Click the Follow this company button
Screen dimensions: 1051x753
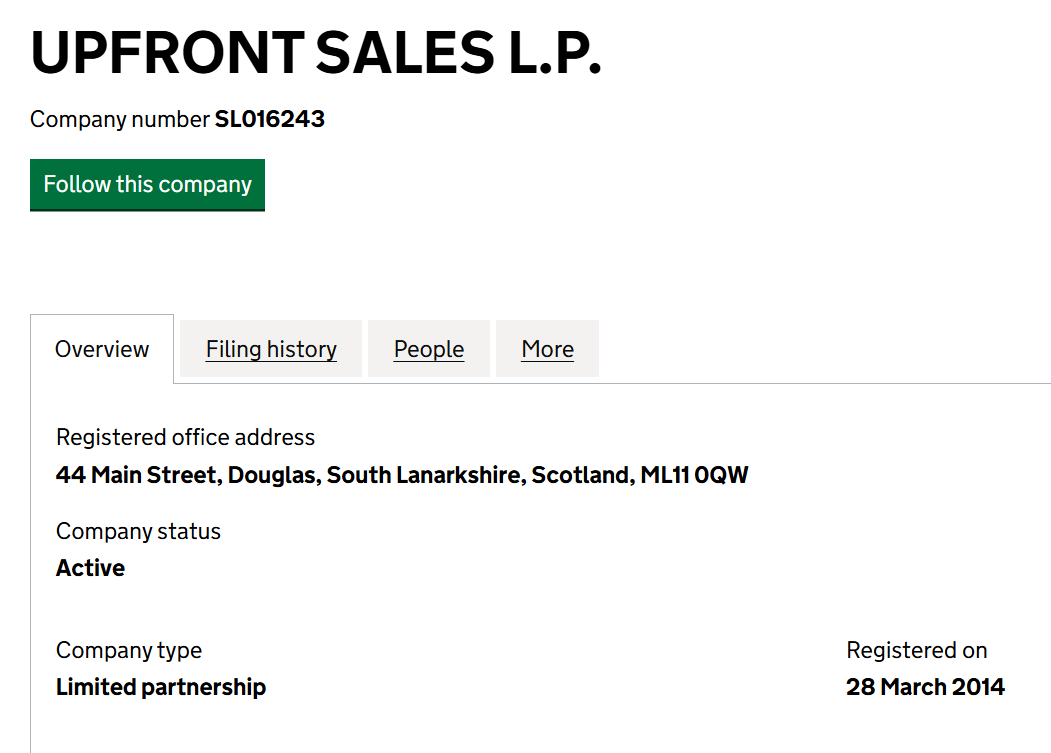pyautogui.click(x=147, y=185)
